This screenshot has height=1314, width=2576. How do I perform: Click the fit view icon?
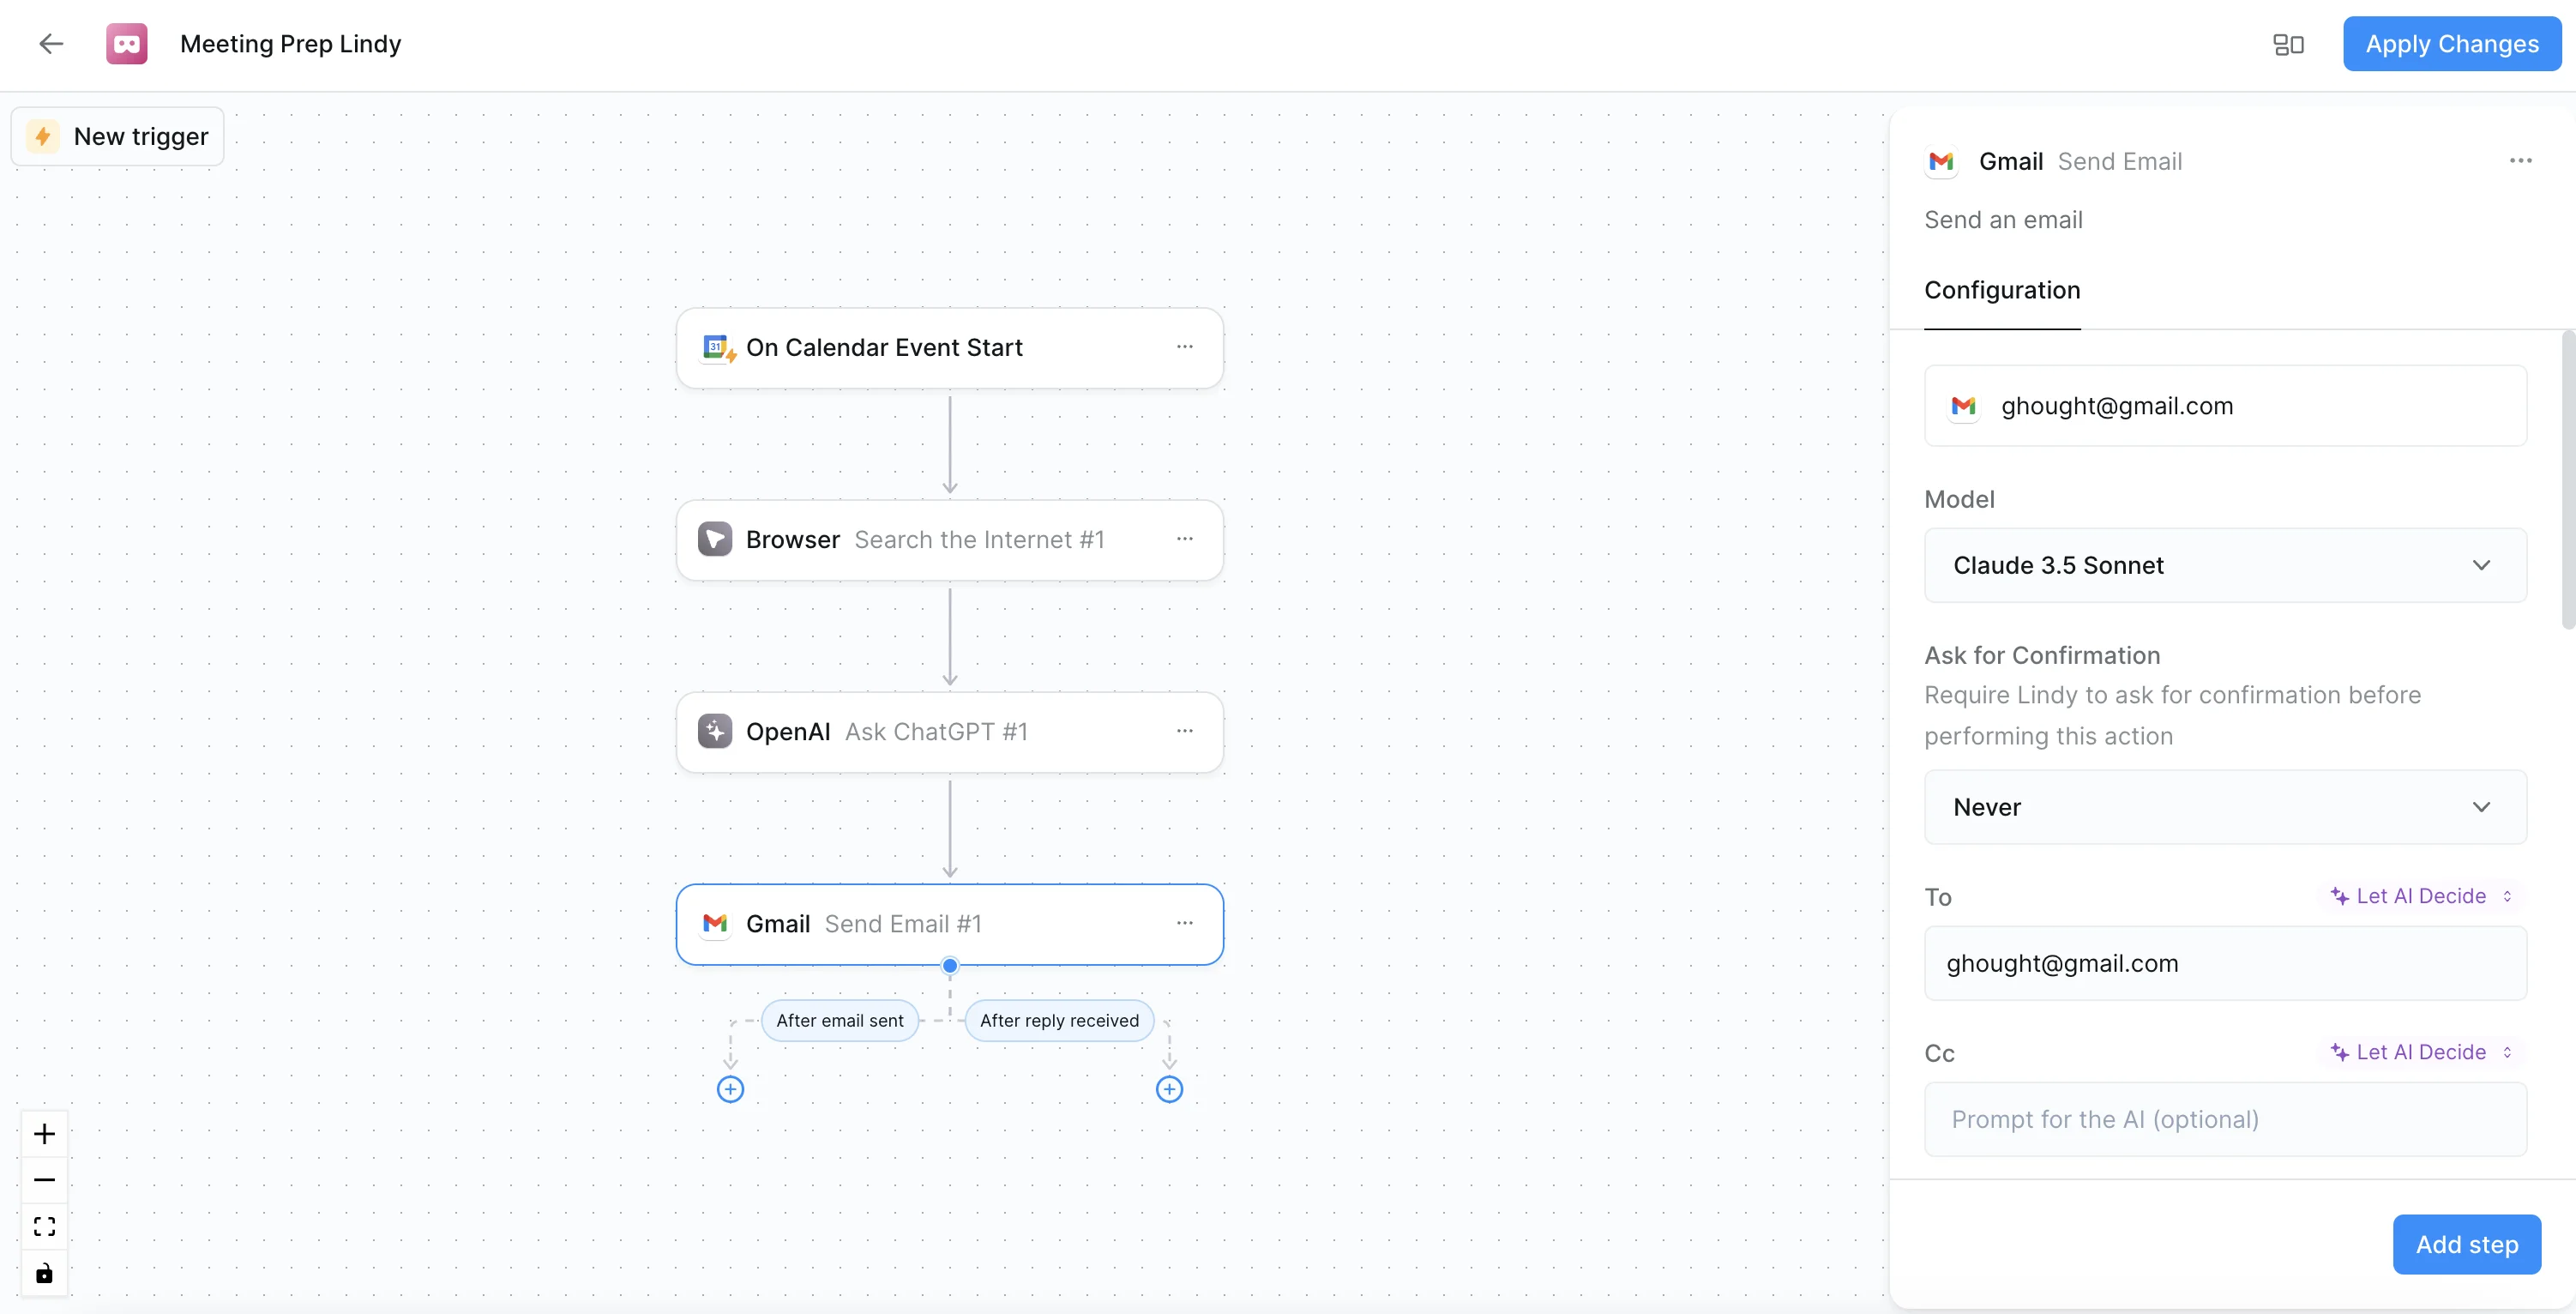tap(44, 1226)
